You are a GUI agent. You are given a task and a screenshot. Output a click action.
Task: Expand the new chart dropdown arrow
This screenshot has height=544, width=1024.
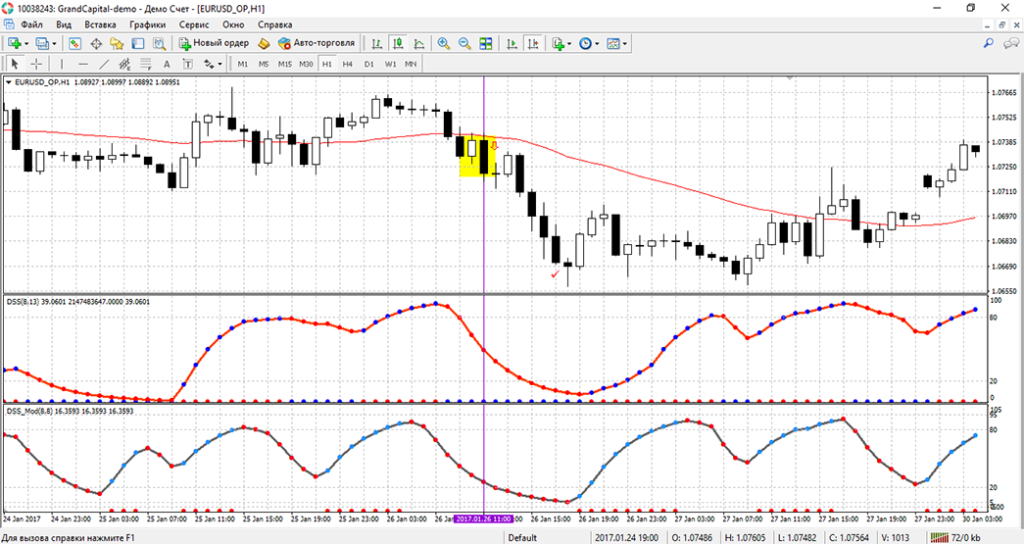(x=26, y=44)
